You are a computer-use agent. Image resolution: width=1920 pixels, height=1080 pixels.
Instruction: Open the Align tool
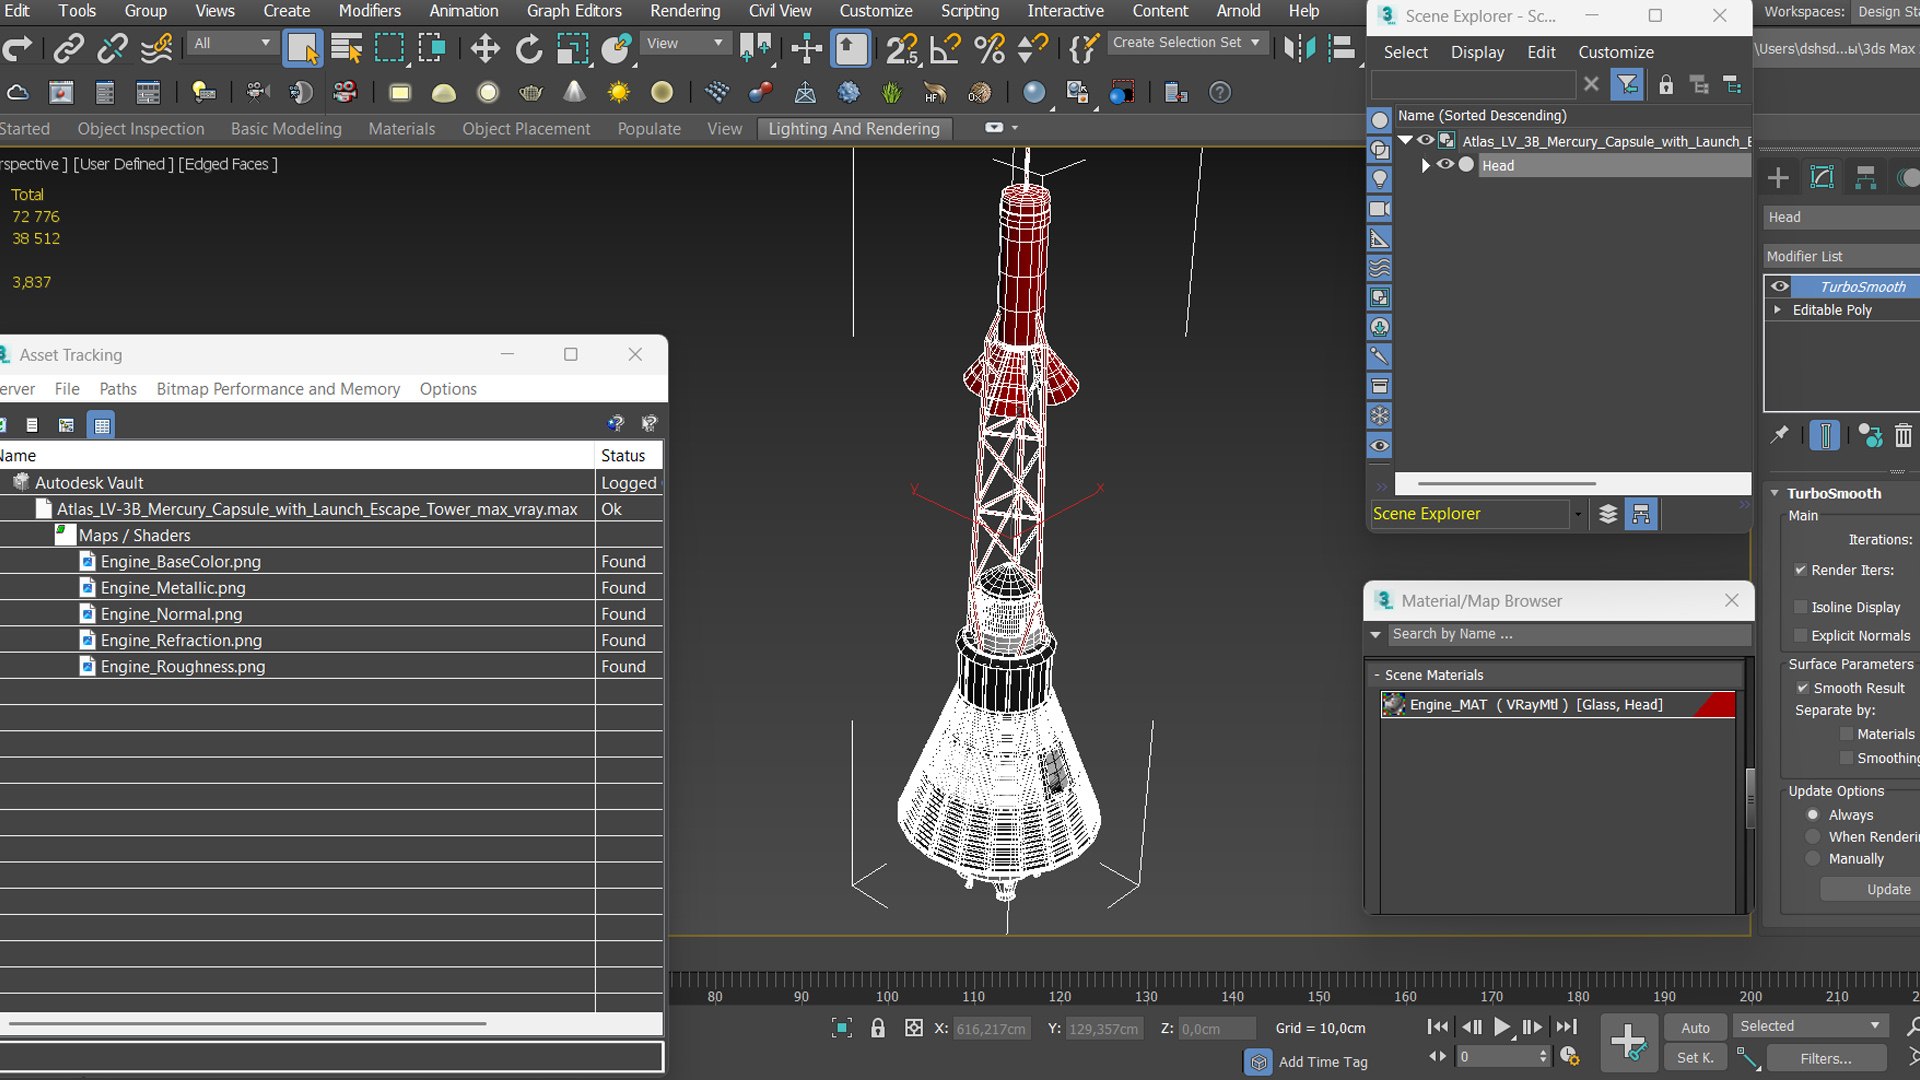coord(1341,48)
